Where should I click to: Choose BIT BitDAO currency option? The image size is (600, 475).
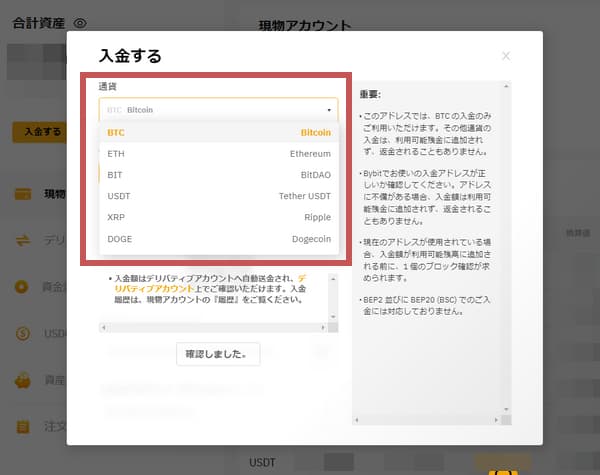(x=219, y=175)
